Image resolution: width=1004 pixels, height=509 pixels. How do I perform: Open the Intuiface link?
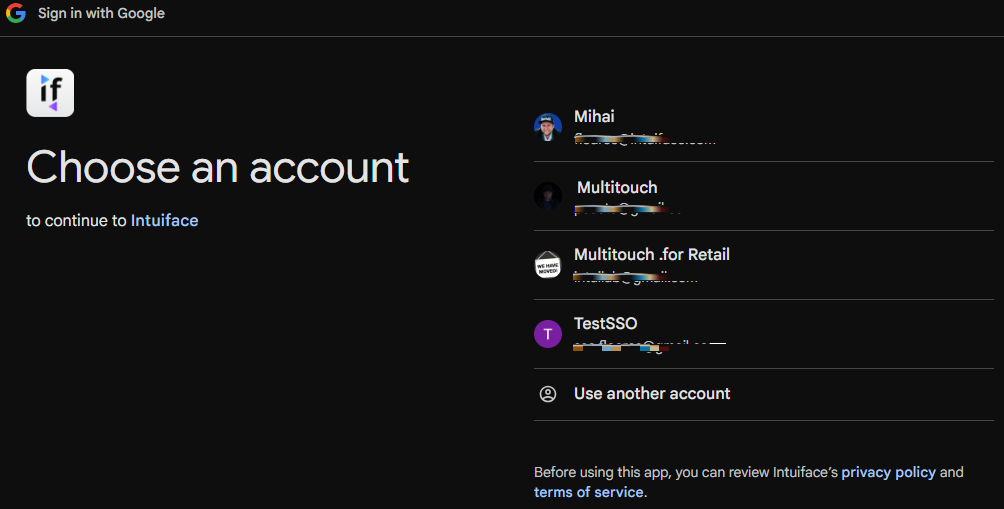tap(165, 220)
